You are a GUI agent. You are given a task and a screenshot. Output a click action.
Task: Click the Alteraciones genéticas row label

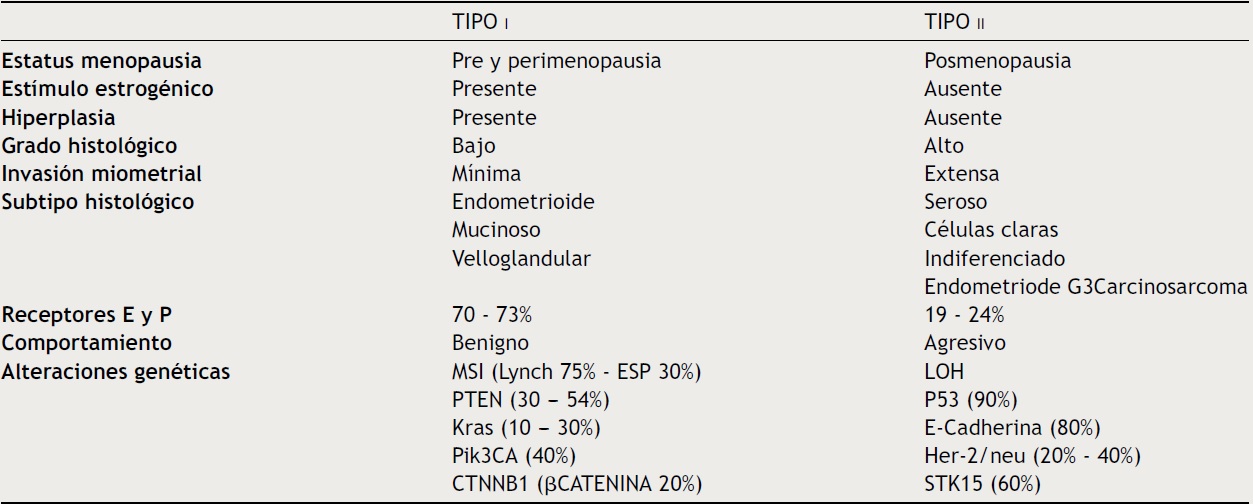[x=116, y=372]
